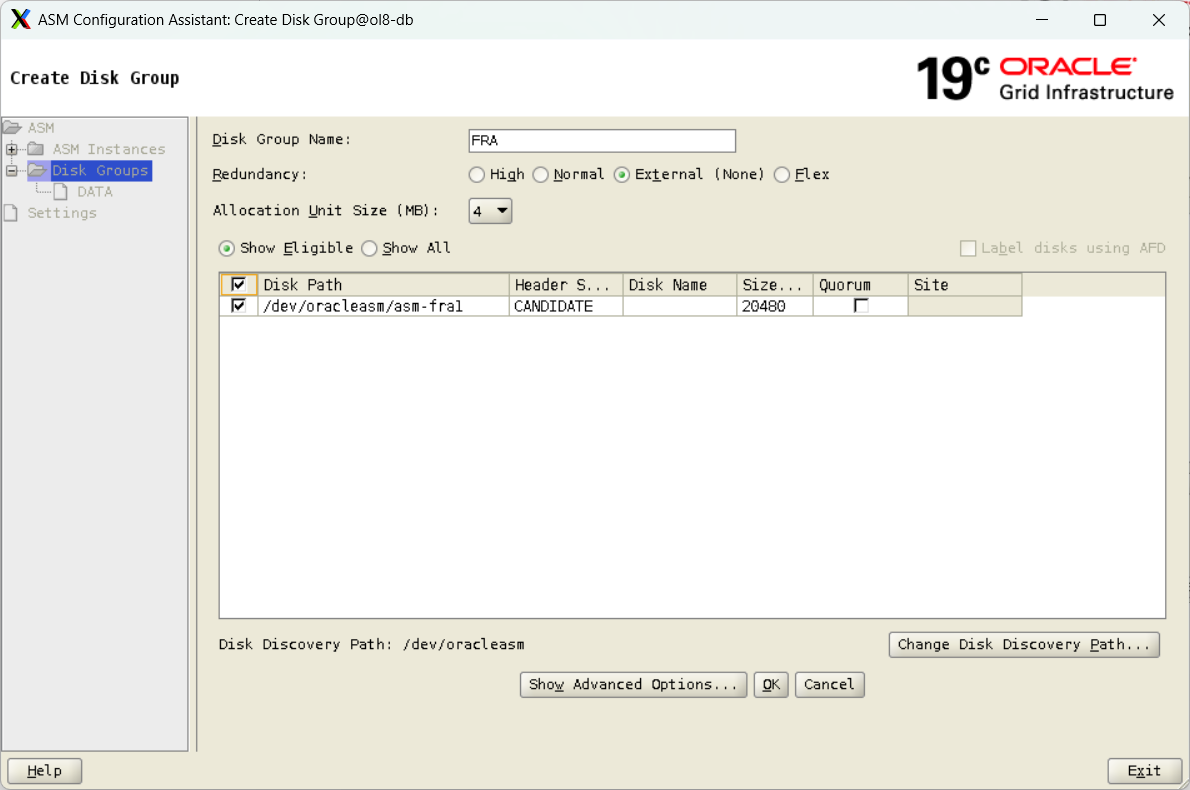This screenshot has height=790, width=1190.
Task: Toggle select-all checkbox in table header
Action: pos(238,285)
